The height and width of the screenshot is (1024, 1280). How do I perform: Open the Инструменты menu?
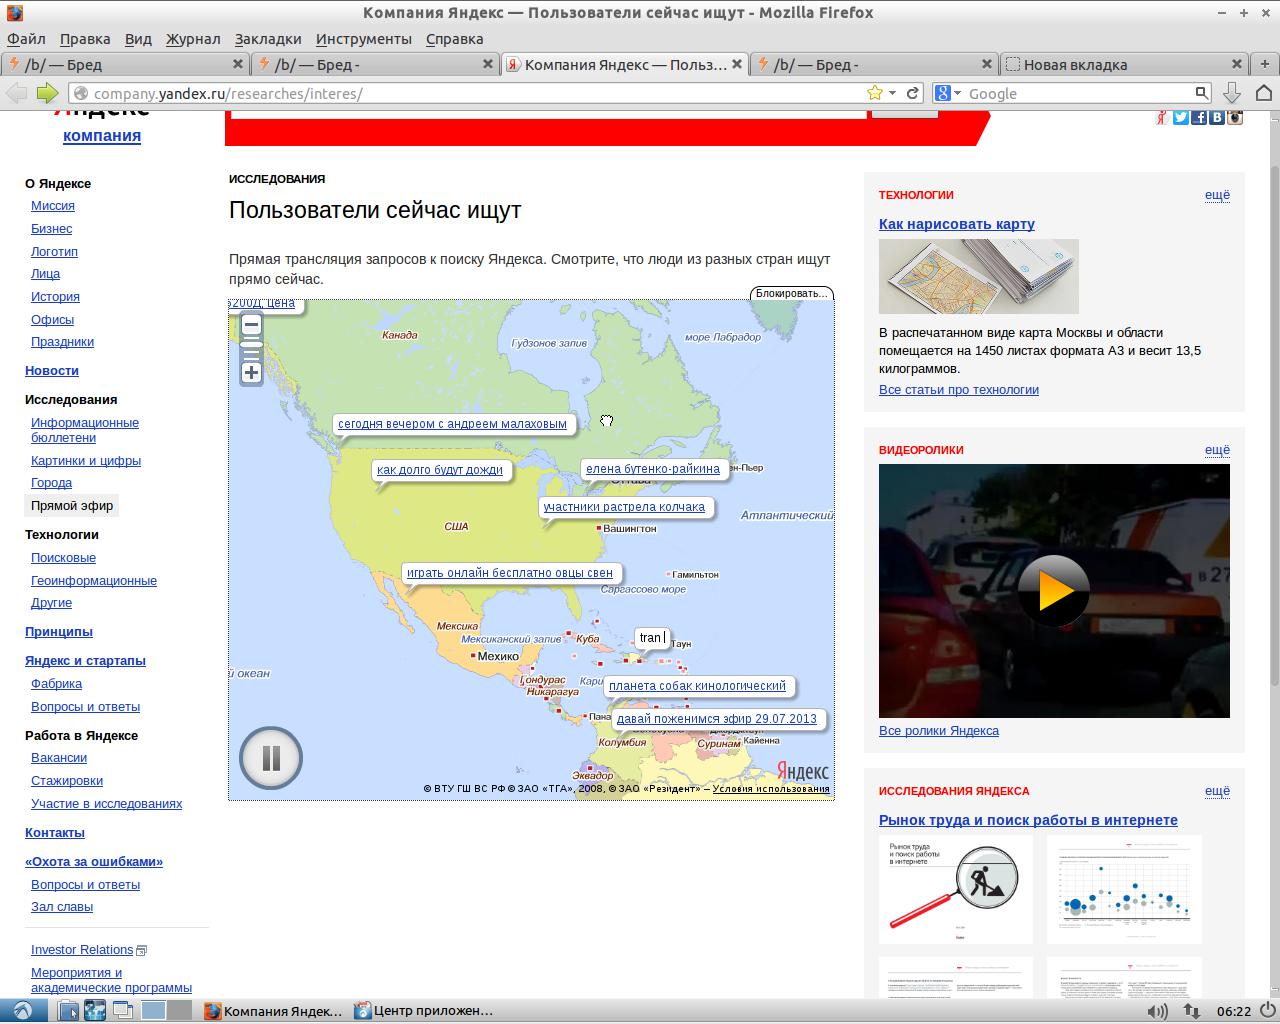[x=364, y=39]
